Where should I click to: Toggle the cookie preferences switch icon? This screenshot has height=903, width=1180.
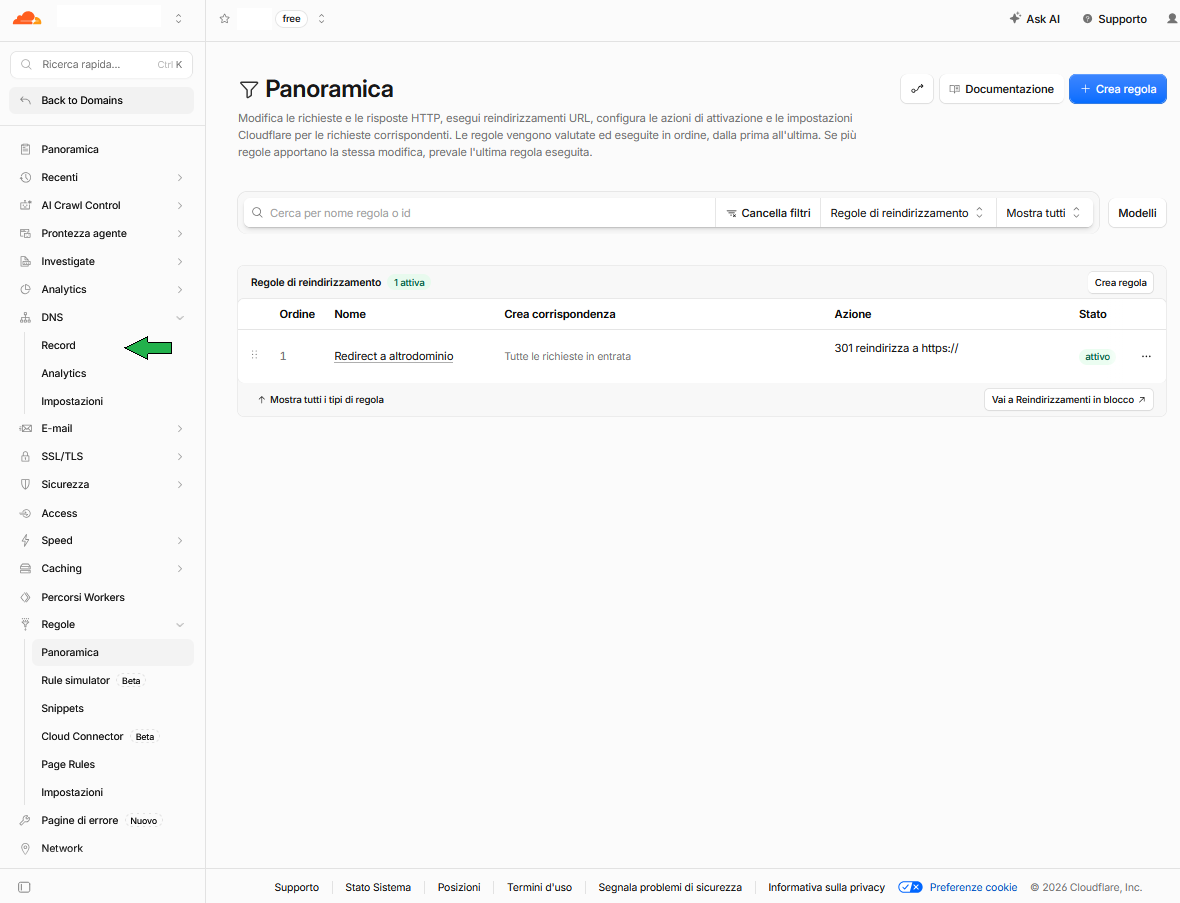910,887
